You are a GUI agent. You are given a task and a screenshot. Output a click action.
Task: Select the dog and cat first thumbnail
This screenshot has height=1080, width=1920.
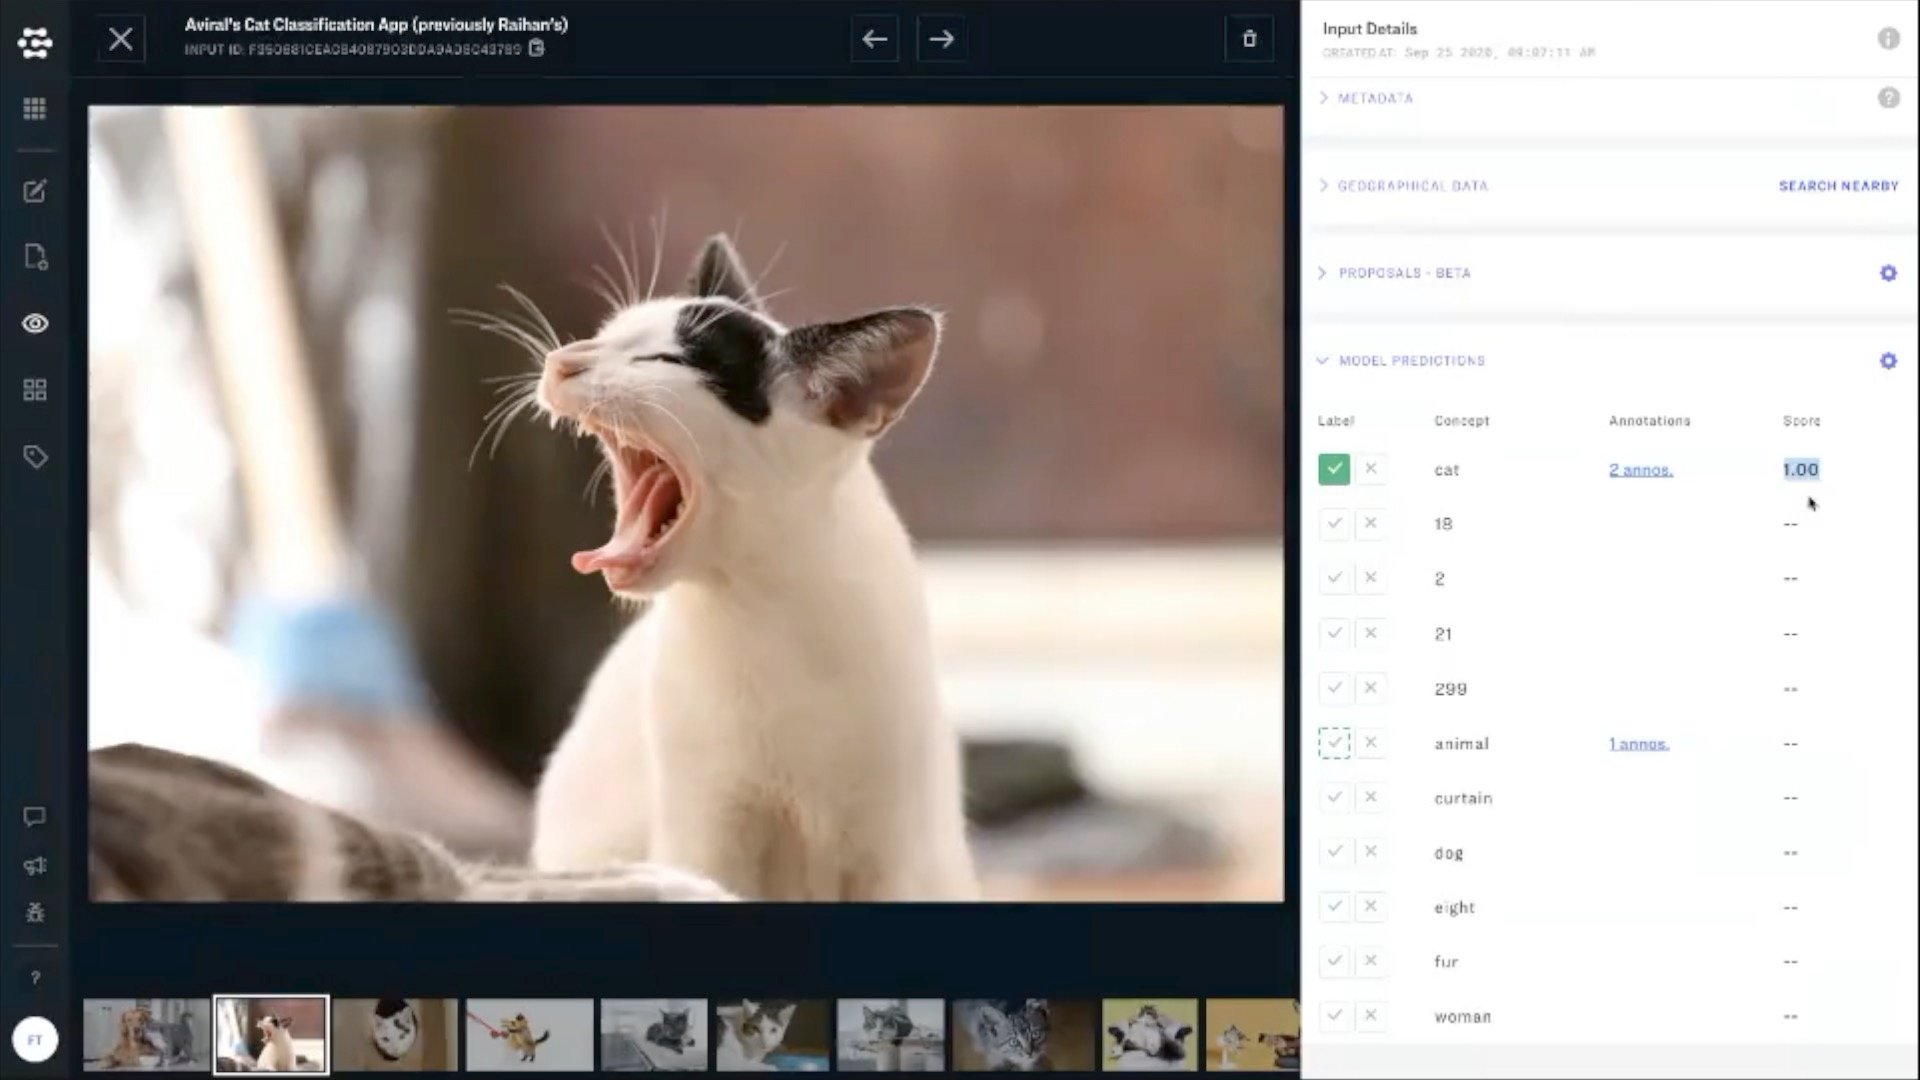coord(146,1034)
